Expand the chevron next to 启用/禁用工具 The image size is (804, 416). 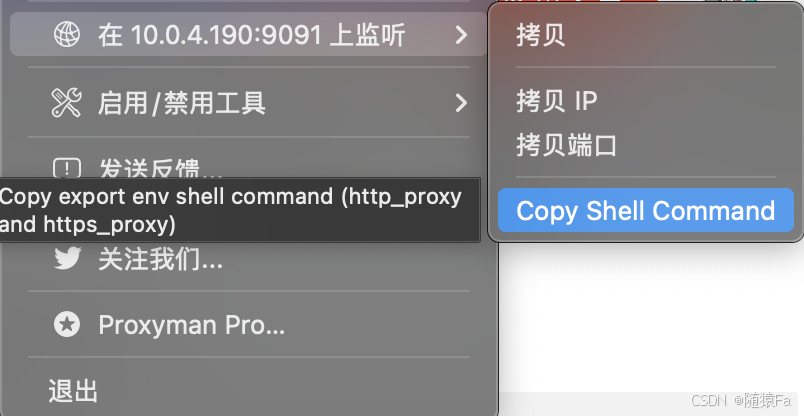[461, 103]
